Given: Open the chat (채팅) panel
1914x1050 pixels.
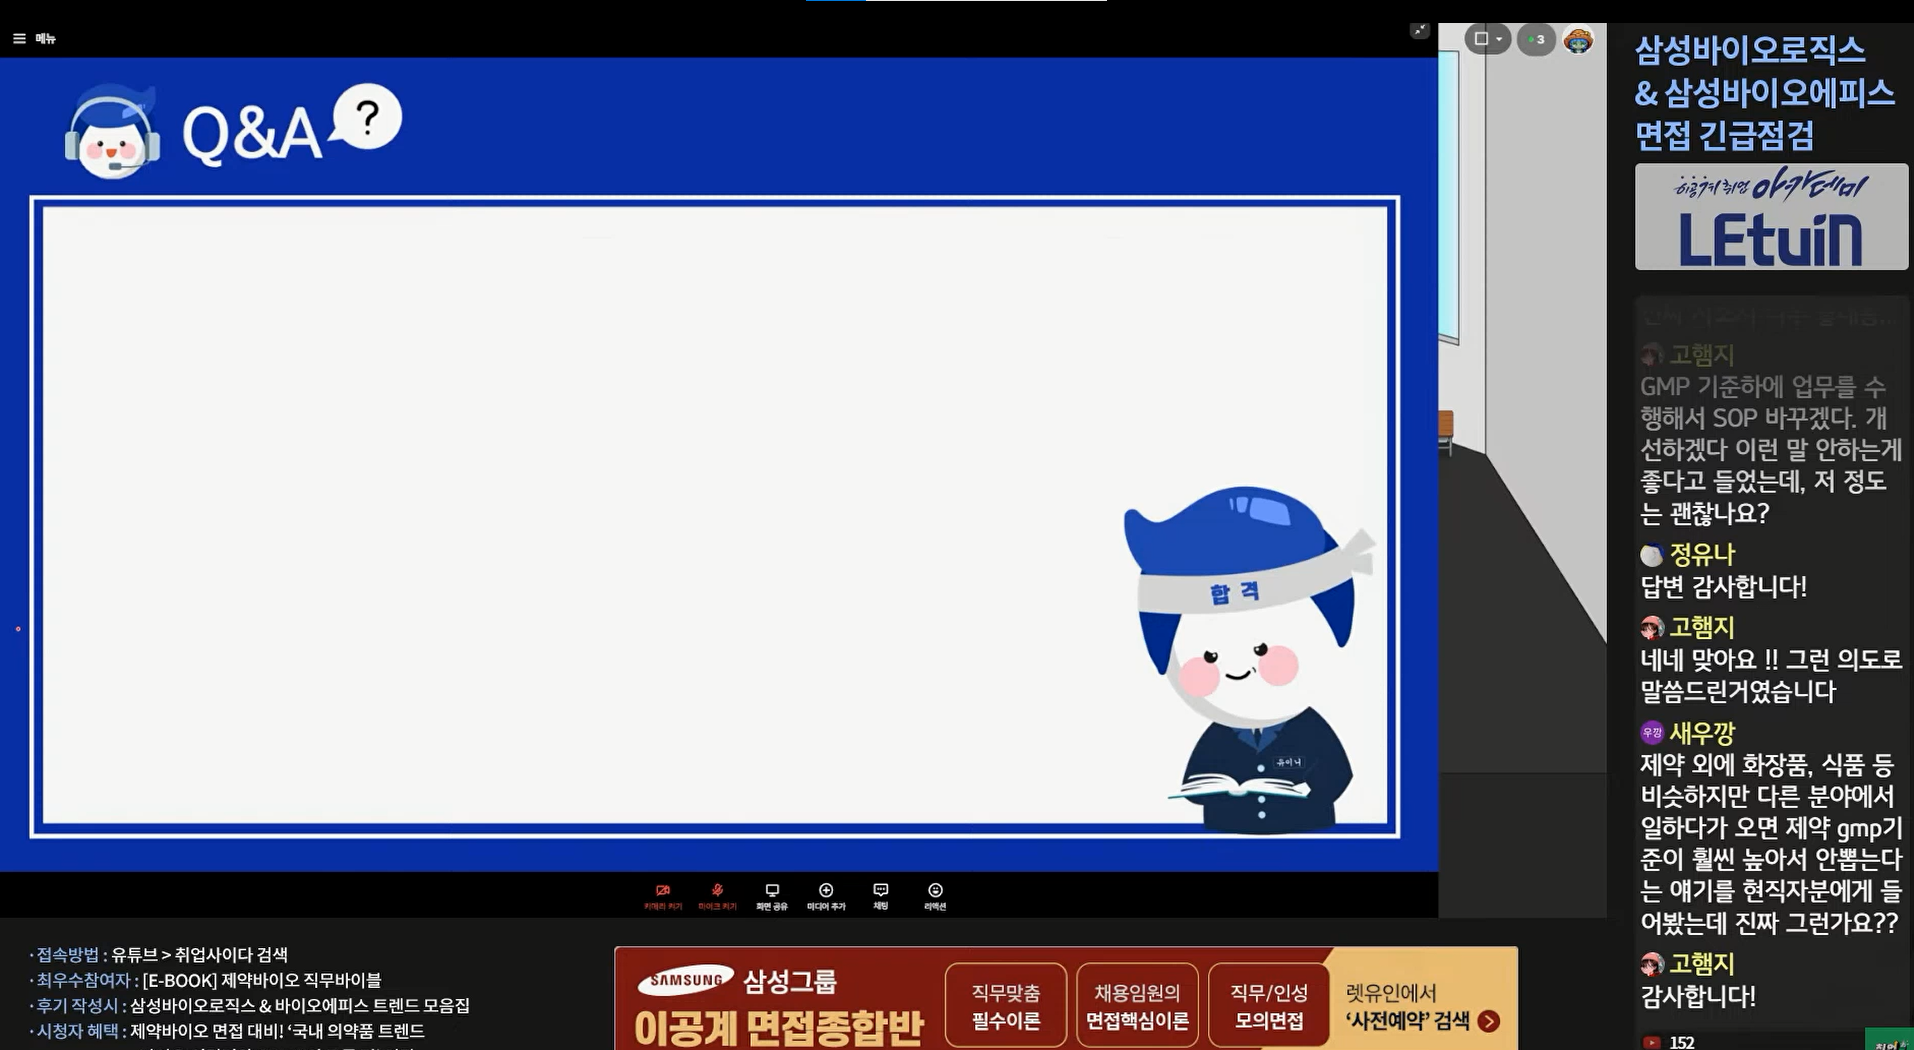Looking at the screenshot, I should coord(881,895).
